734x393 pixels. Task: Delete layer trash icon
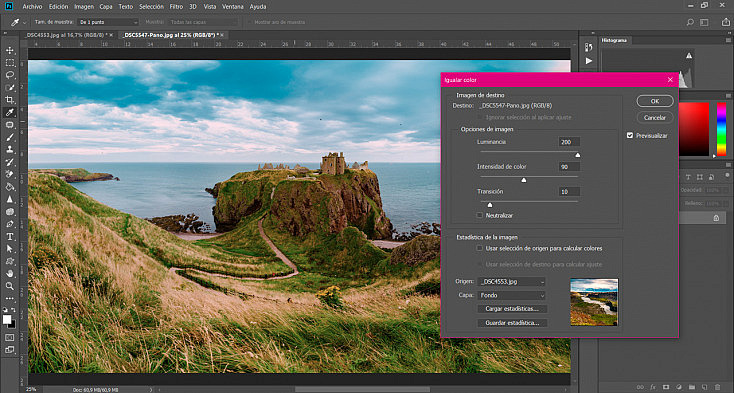coord(717,387)
